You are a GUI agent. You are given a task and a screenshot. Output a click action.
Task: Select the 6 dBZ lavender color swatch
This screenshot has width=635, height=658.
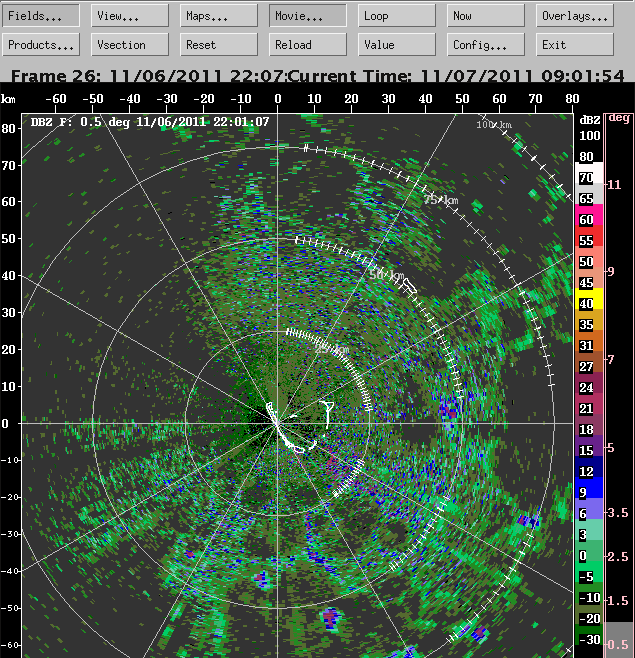[589, 509]
